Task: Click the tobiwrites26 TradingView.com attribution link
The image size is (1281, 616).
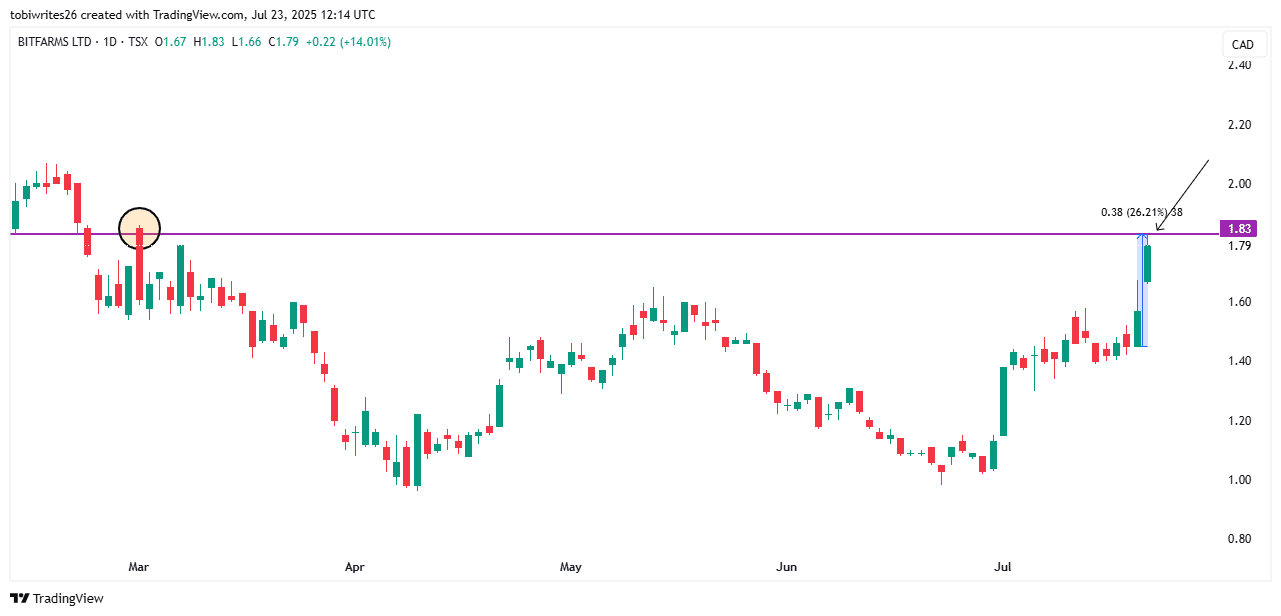Action: pyautogui.click(x=120, y=14)
